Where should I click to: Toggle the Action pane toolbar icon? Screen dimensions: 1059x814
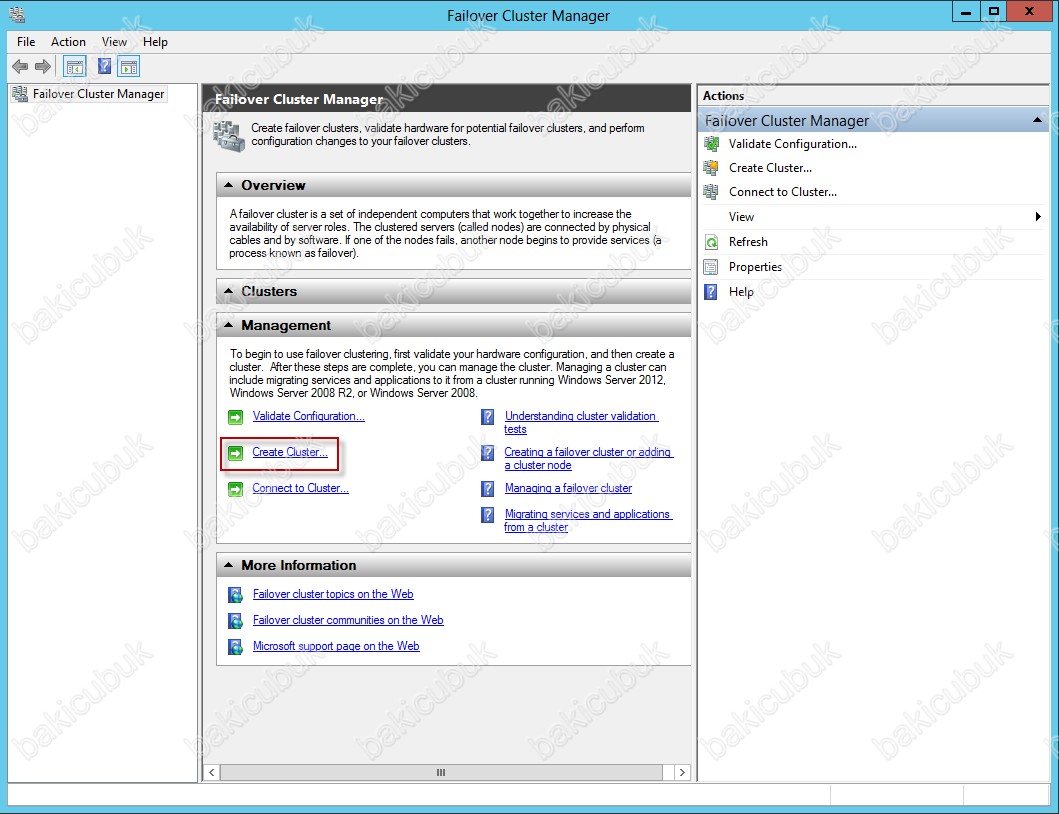point(128,66)
